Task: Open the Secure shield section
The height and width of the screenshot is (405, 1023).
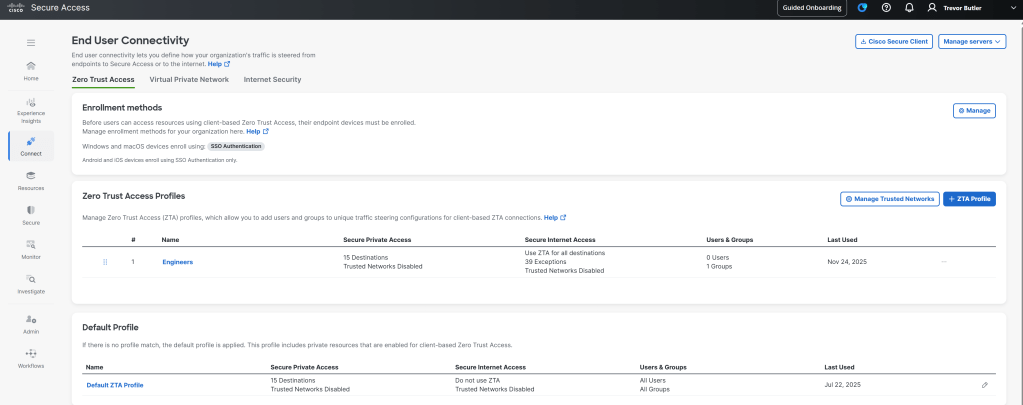Action: [31, 214]
